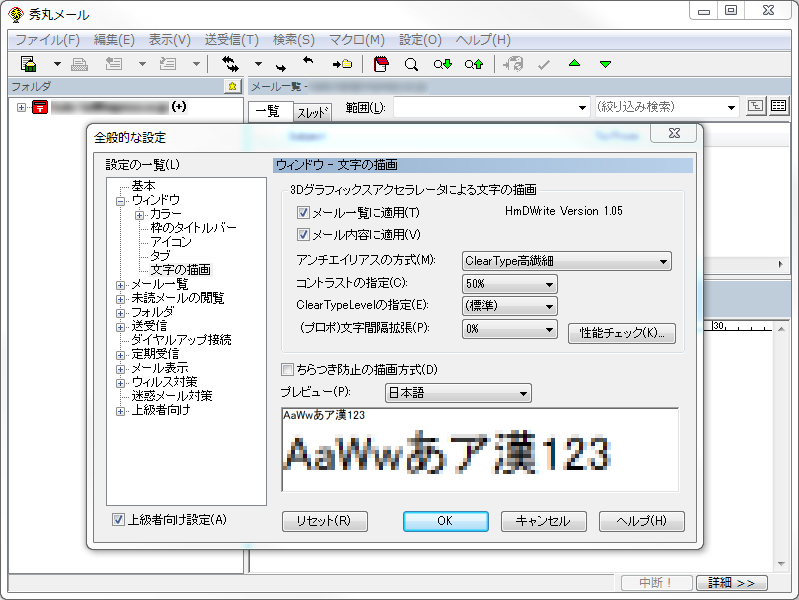Viewport: 799px width, 600px height.
Task: Expand the メール一覧 tree node
Action: pos(121,285)
